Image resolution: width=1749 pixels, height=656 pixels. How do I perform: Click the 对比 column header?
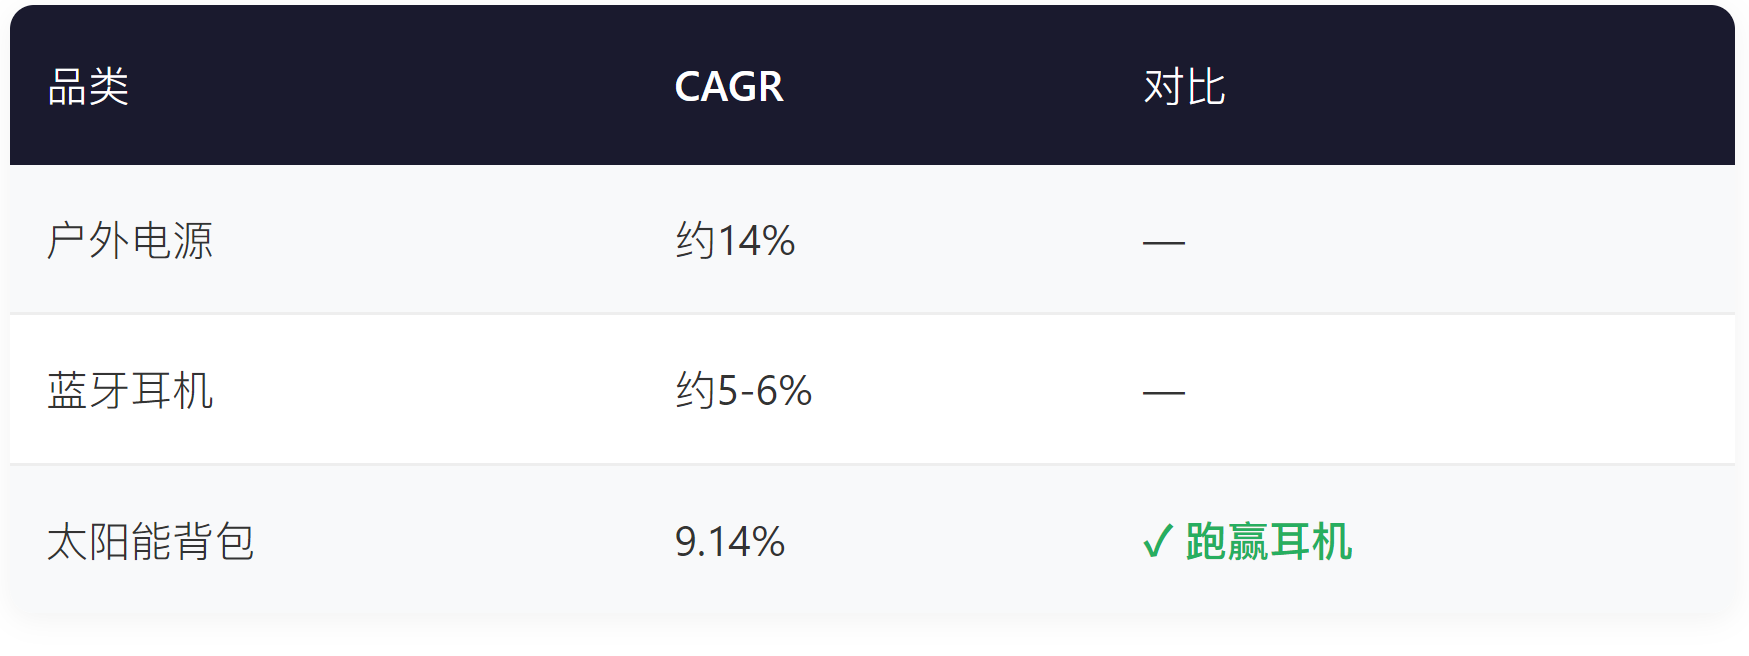[x=1184, y=87]
